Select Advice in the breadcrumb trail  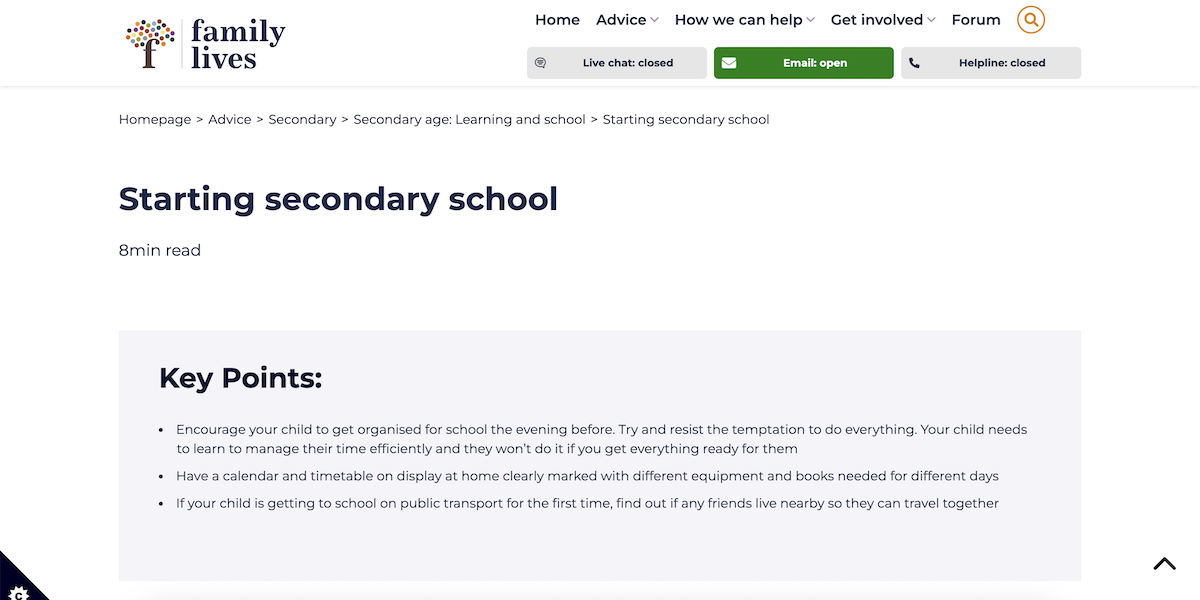coord(230,119)
